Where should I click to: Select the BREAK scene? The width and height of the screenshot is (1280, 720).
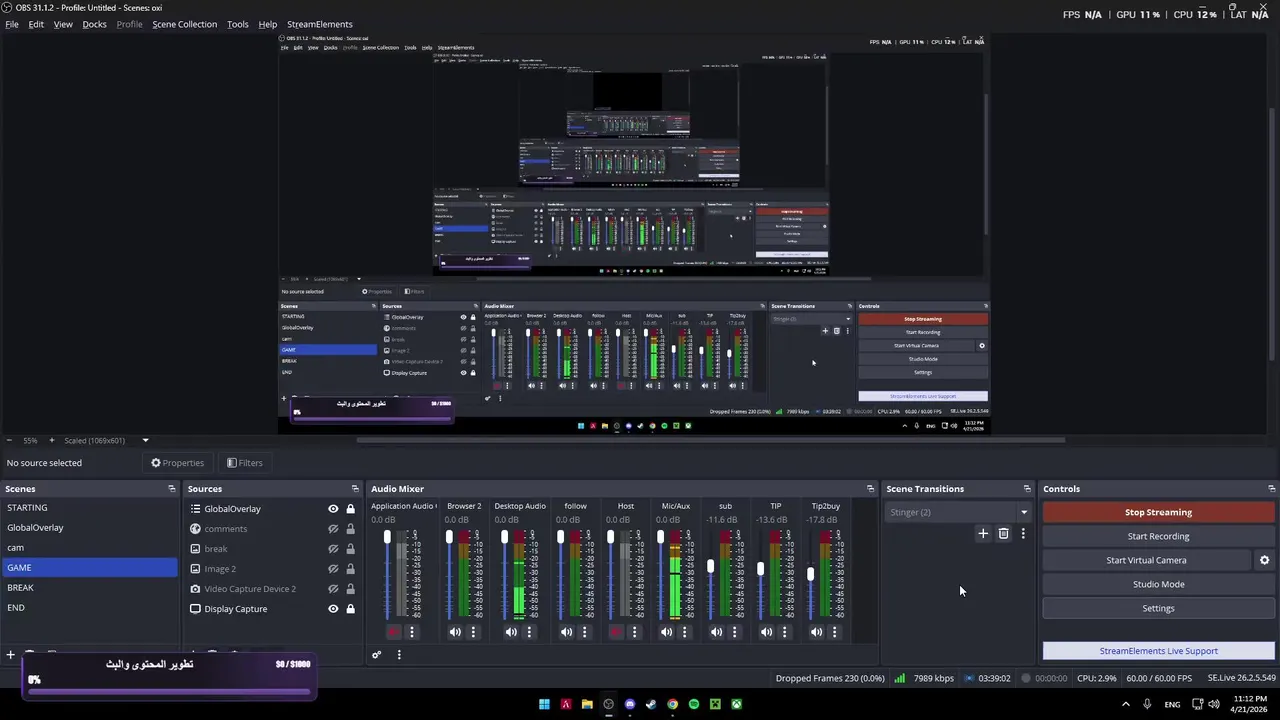[89, 588]
